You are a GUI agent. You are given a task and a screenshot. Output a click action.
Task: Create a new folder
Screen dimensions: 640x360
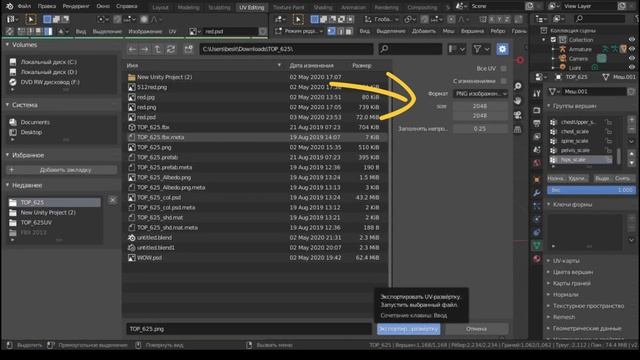point(188,49)
